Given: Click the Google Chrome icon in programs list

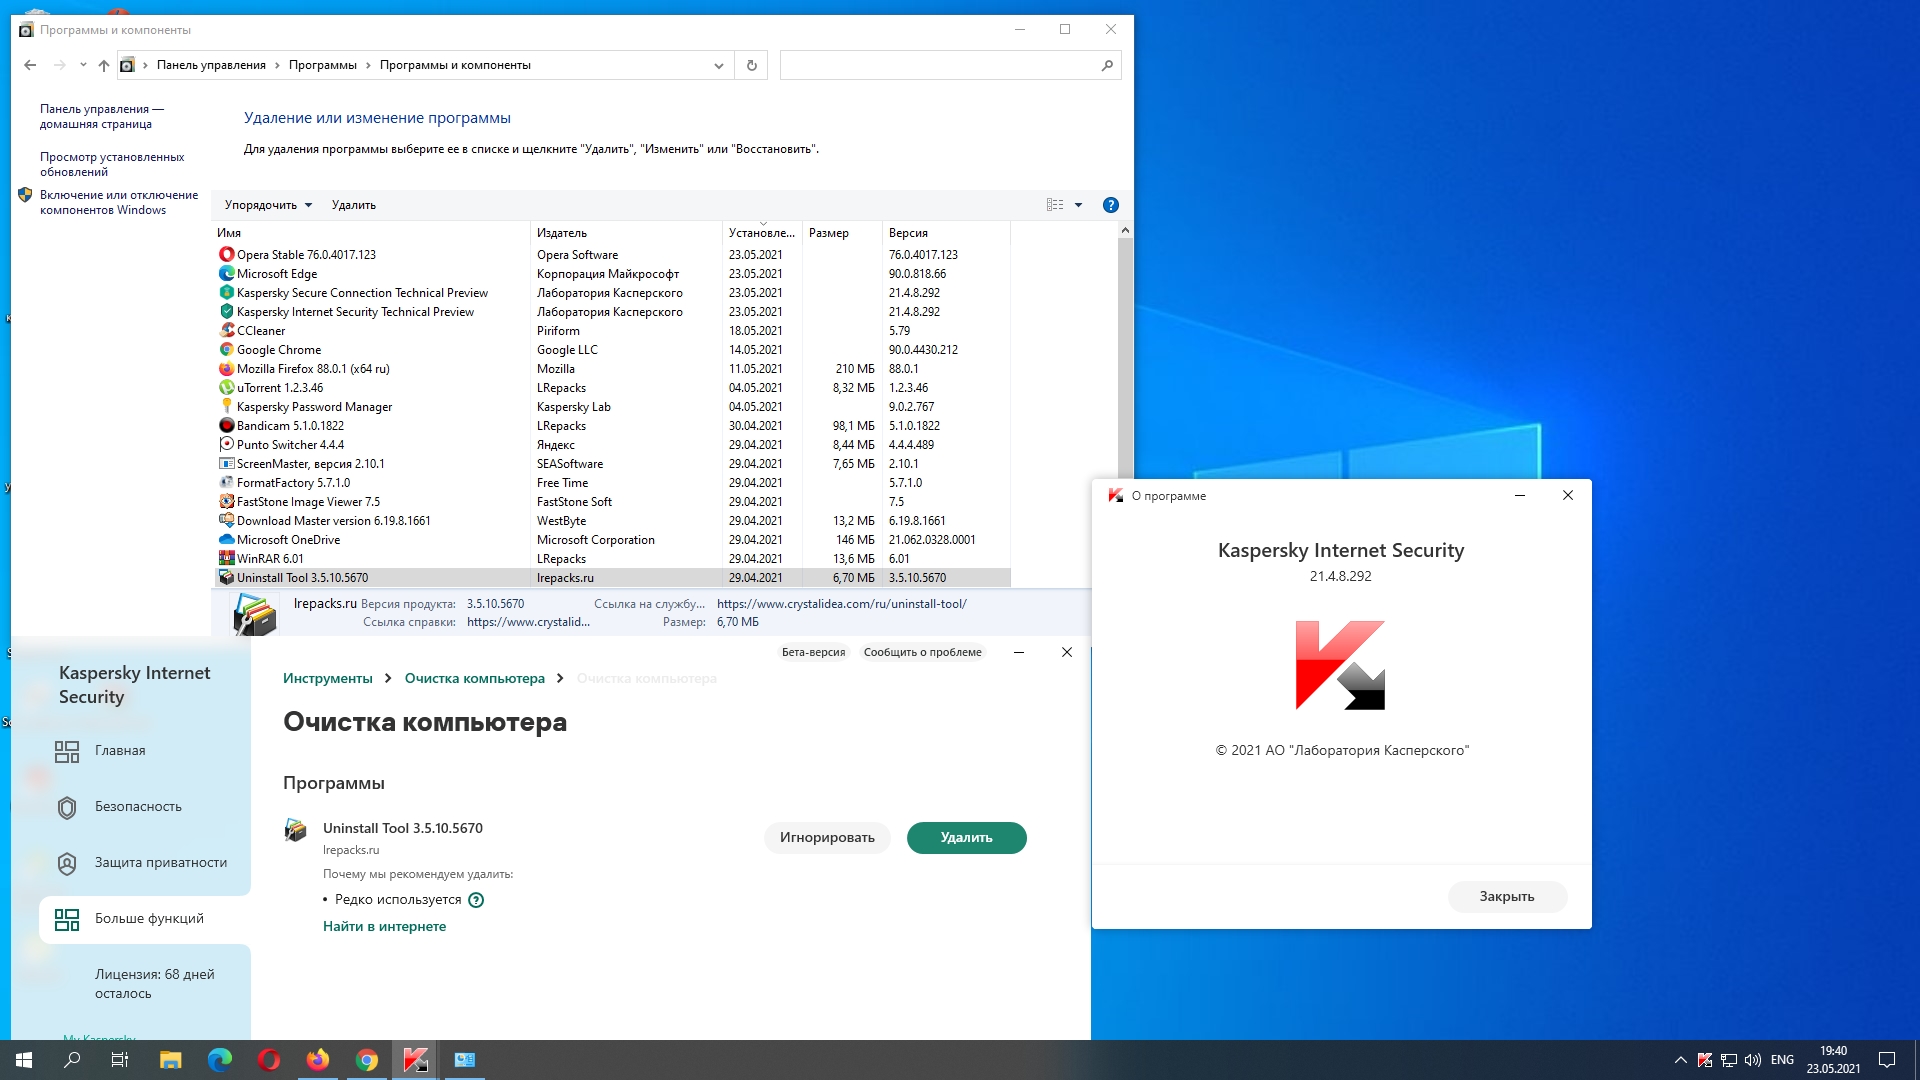Looking at the screenshot, I should click(x=227, y=349).
